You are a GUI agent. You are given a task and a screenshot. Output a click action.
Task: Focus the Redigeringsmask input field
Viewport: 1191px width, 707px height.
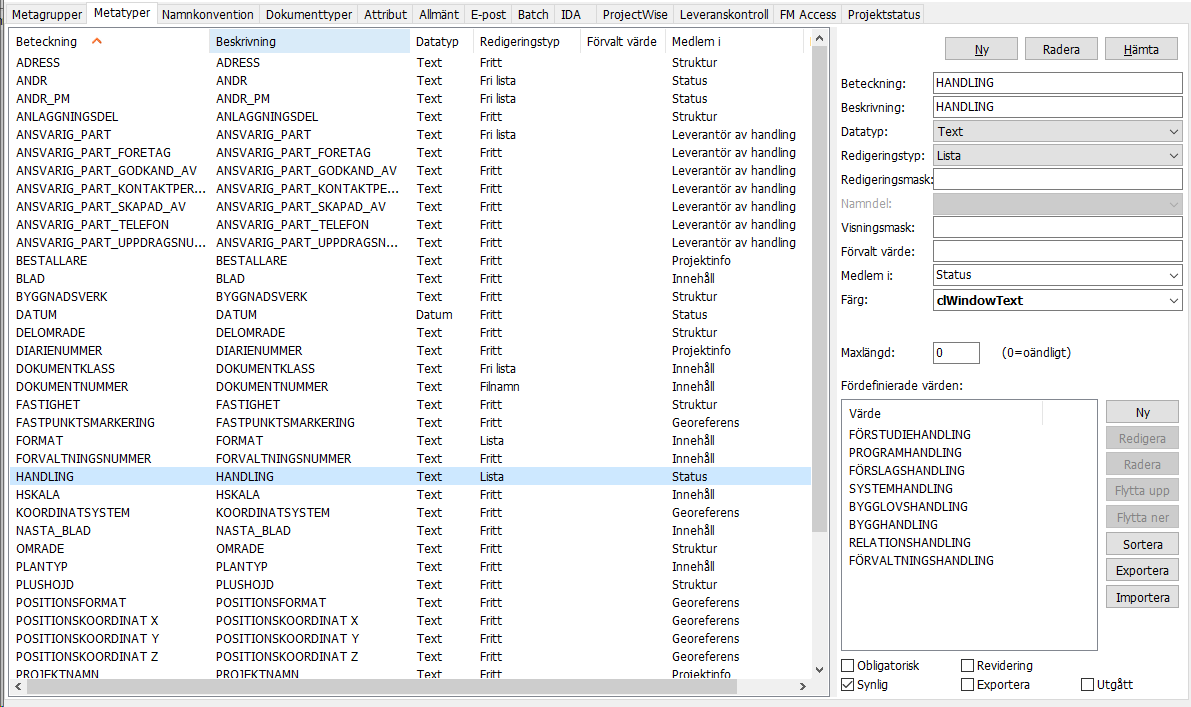coord(1057,179)
